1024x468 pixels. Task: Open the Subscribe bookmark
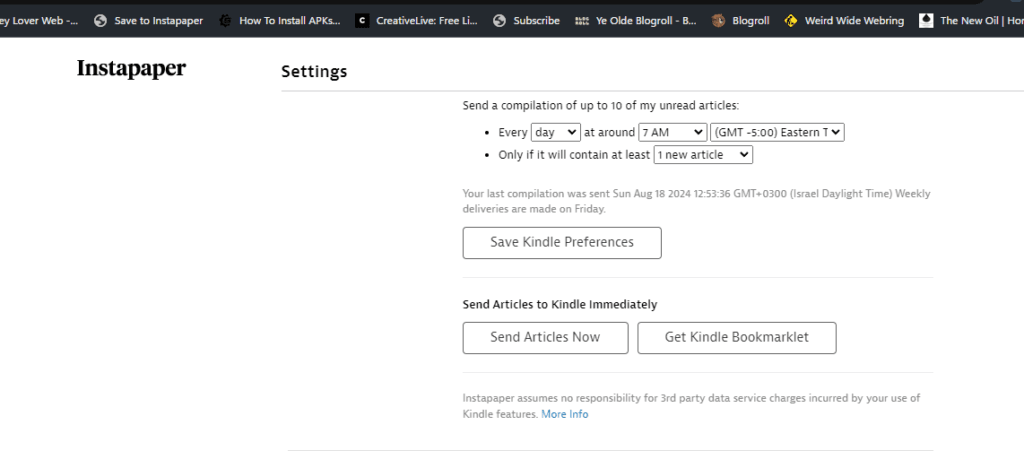pos(526,21)
